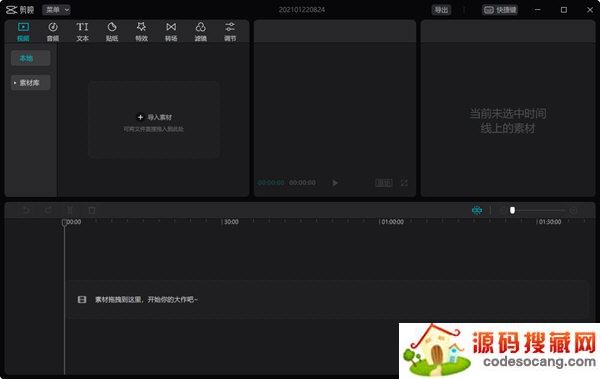This screenshot has width=600, height=379.
Task: Click the 导出 export button
Action: tap(441, 10)
